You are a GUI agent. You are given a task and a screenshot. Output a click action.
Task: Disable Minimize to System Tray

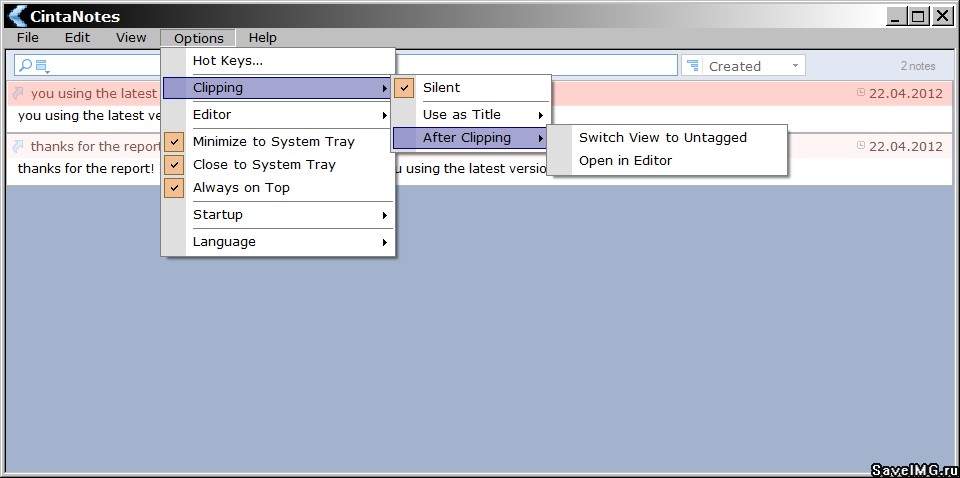click(x=273, y=142)
